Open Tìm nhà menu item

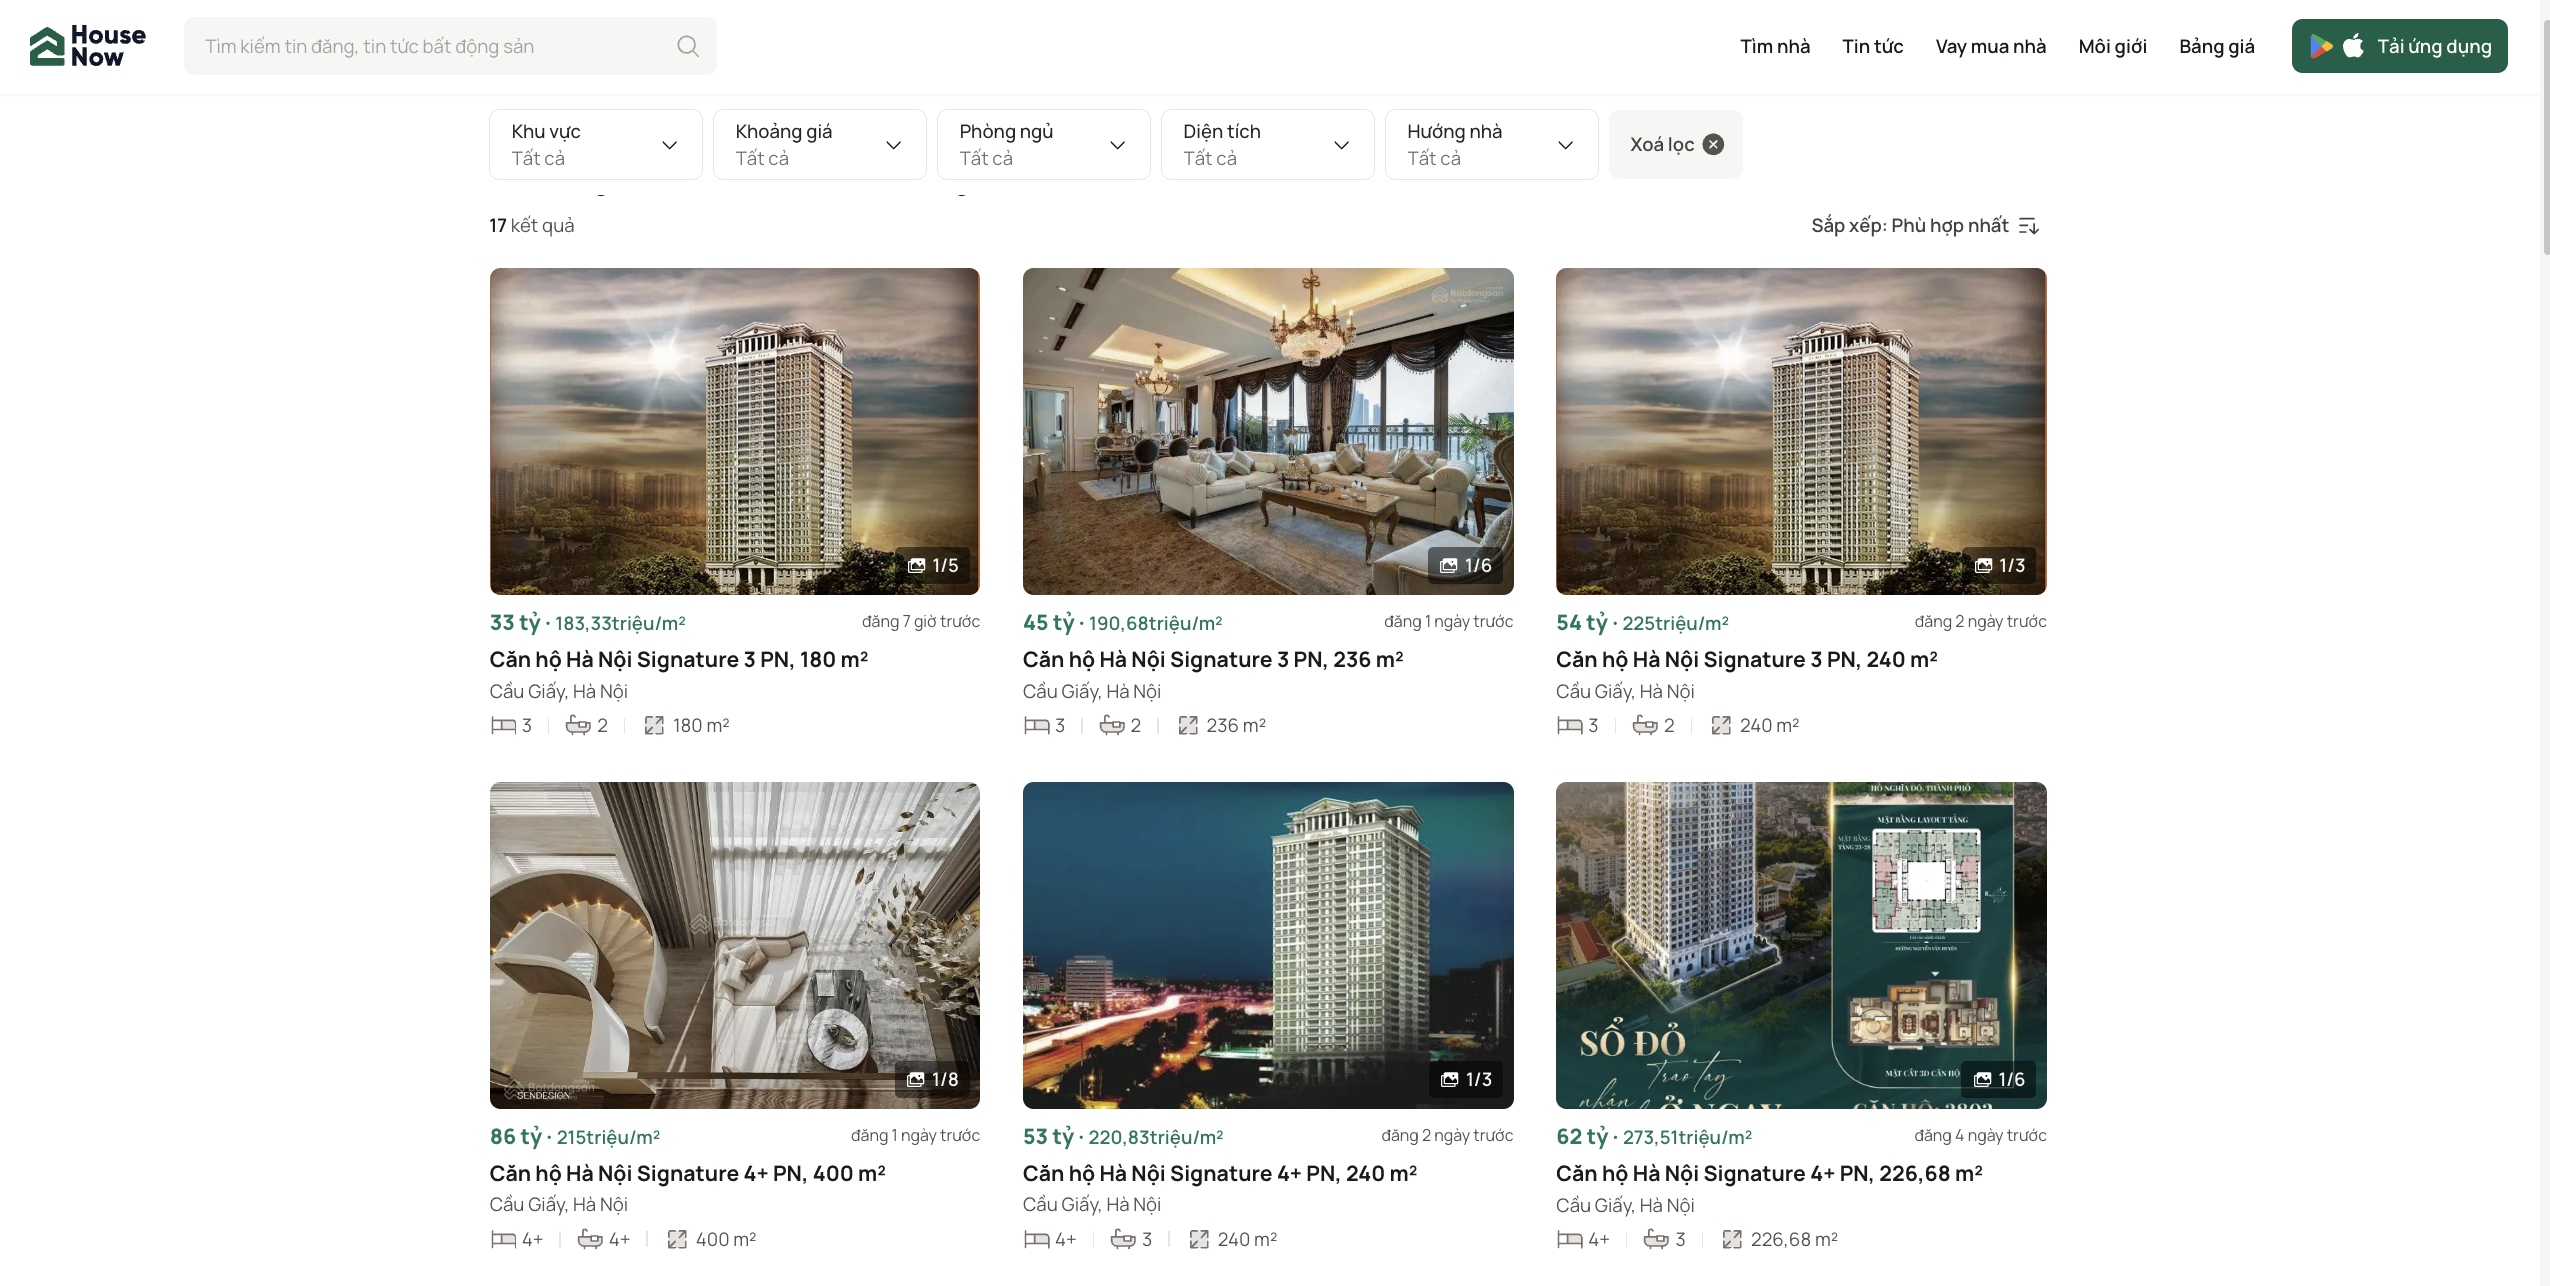point(1775,46)
